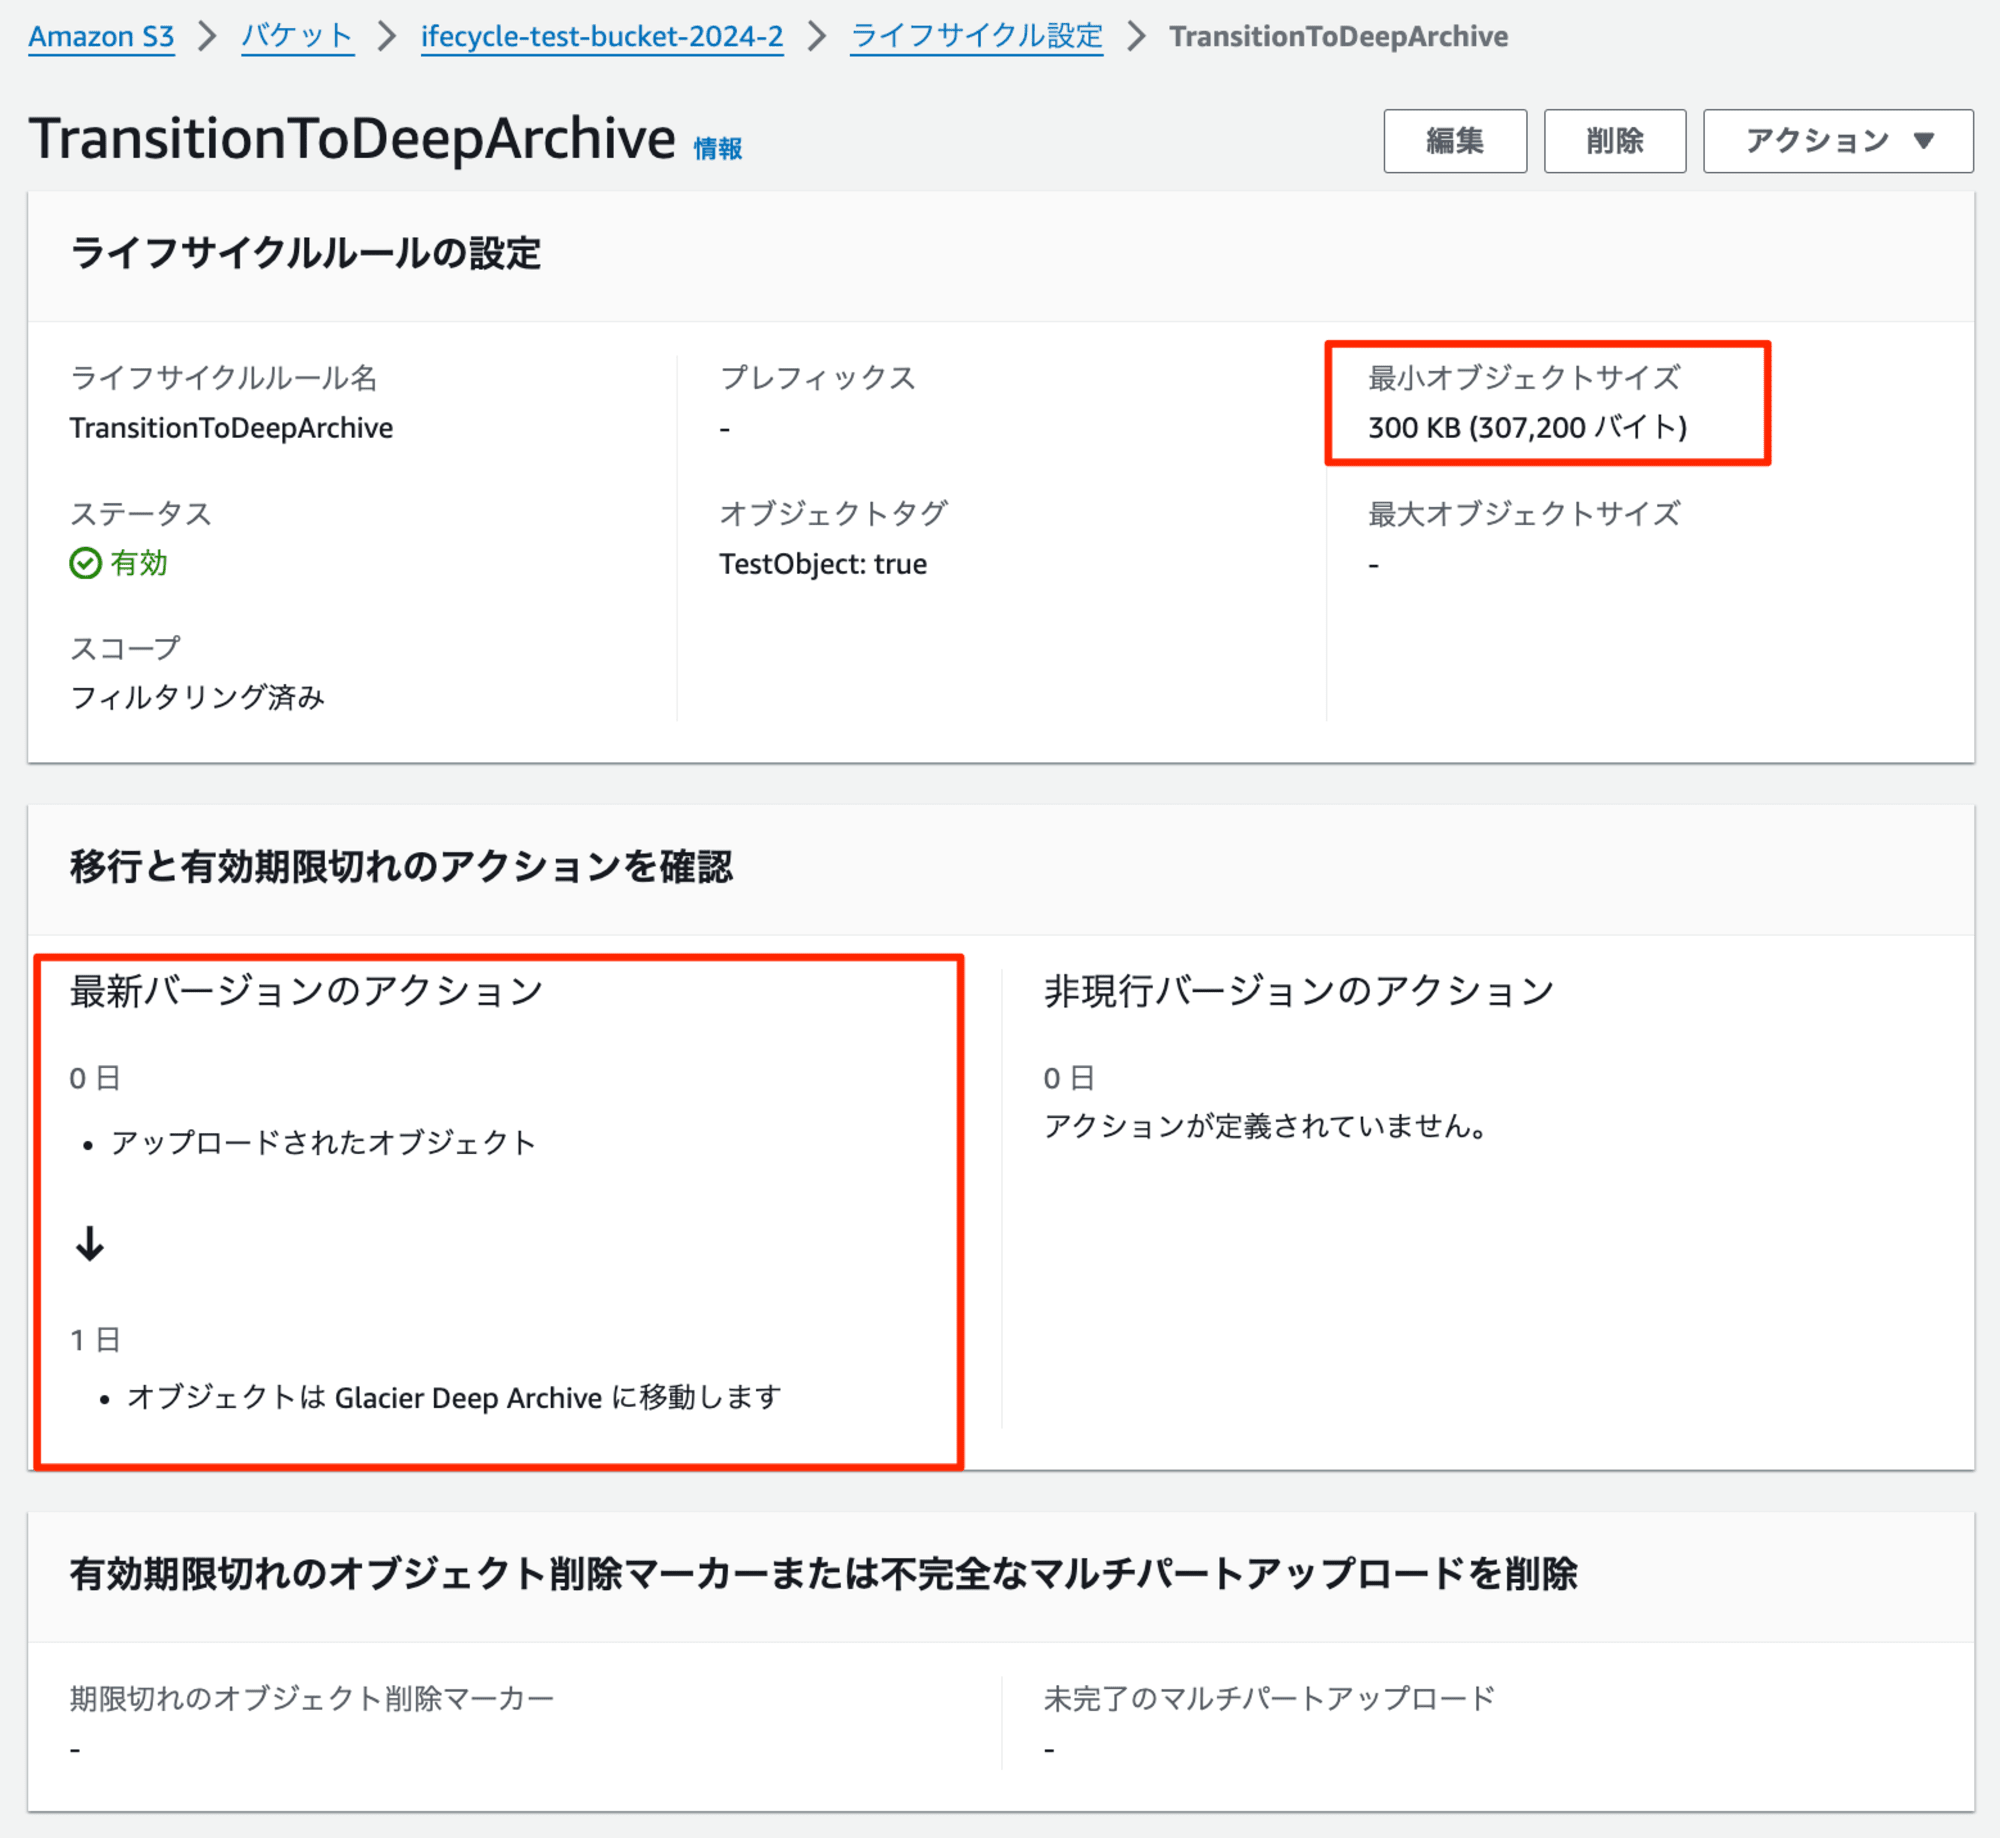
Task: Select the フィルタリング済み scope value
Action: pos(198,697)
